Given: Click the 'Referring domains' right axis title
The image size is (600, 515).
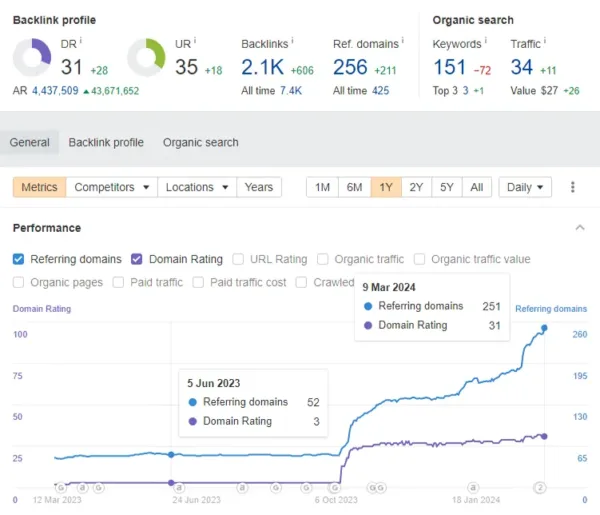Looking at the screenshot, I should coord(551,309).
